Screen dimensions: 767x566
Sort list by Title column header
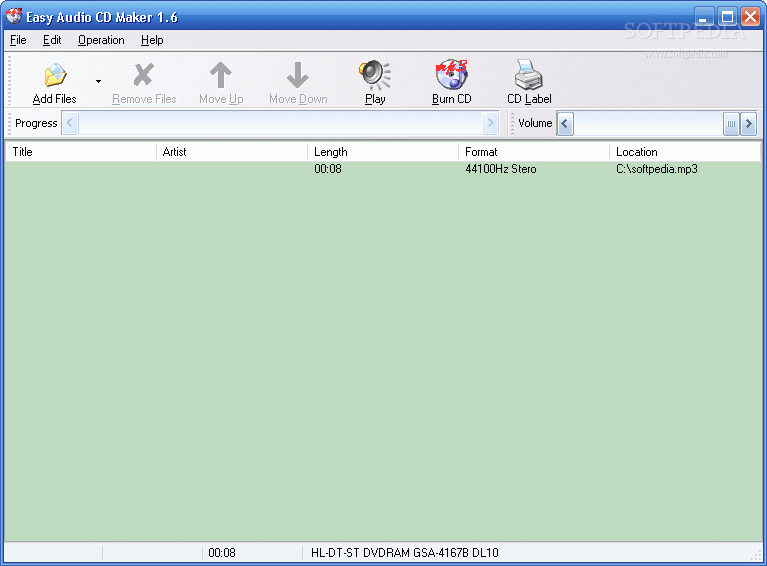[81, 152]
